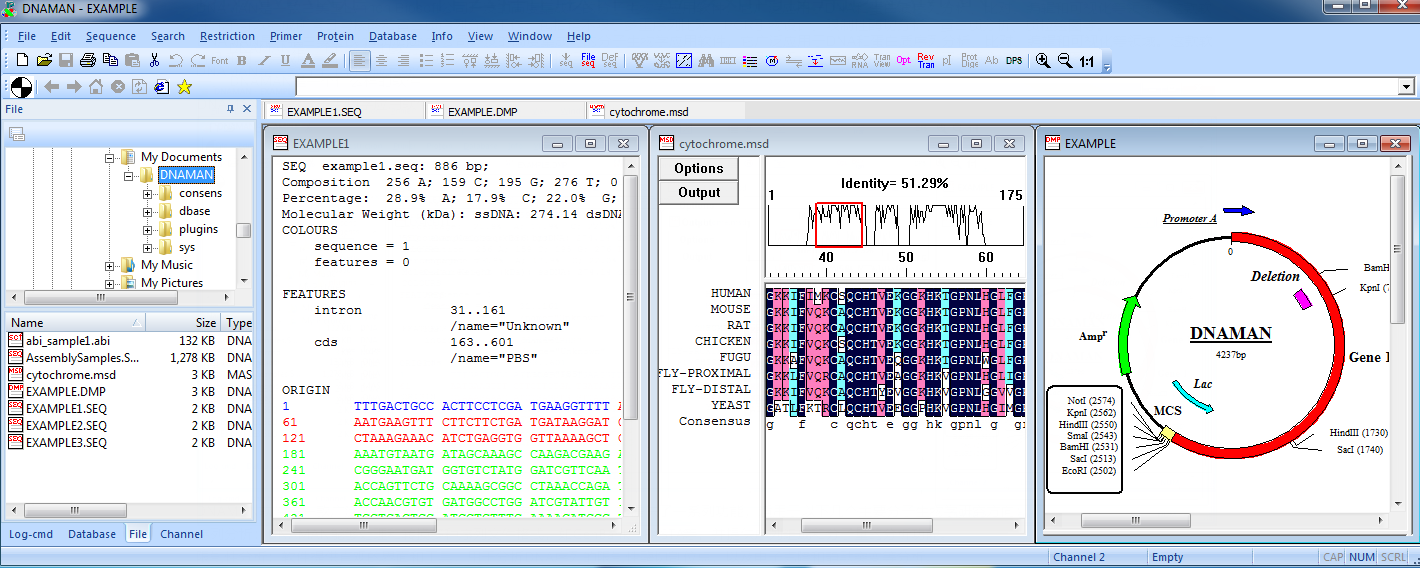Image resolution: width=1420 pixels, height=568 pixels.
Task: Click the Tran View toolbar icon
Action: pos(882,60)
